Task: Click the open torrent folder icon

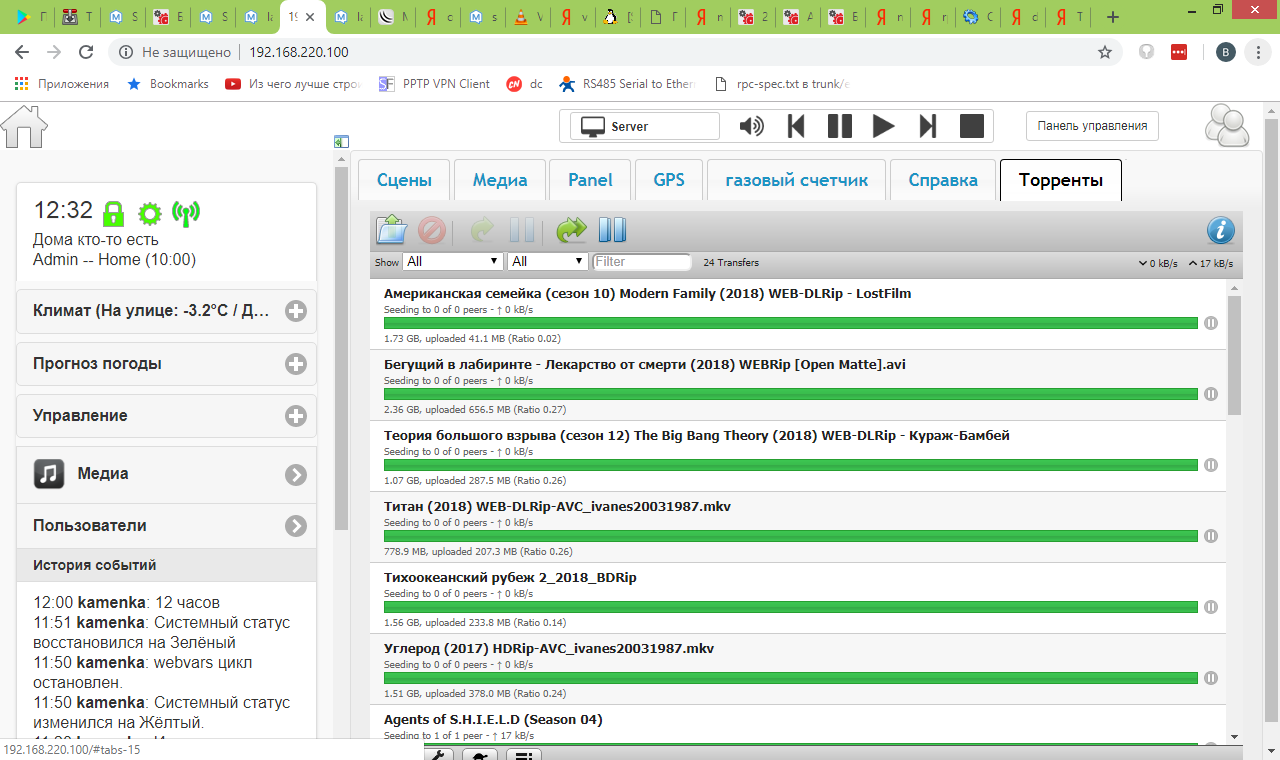Action: pyautogui.click(x=391, y=231)
